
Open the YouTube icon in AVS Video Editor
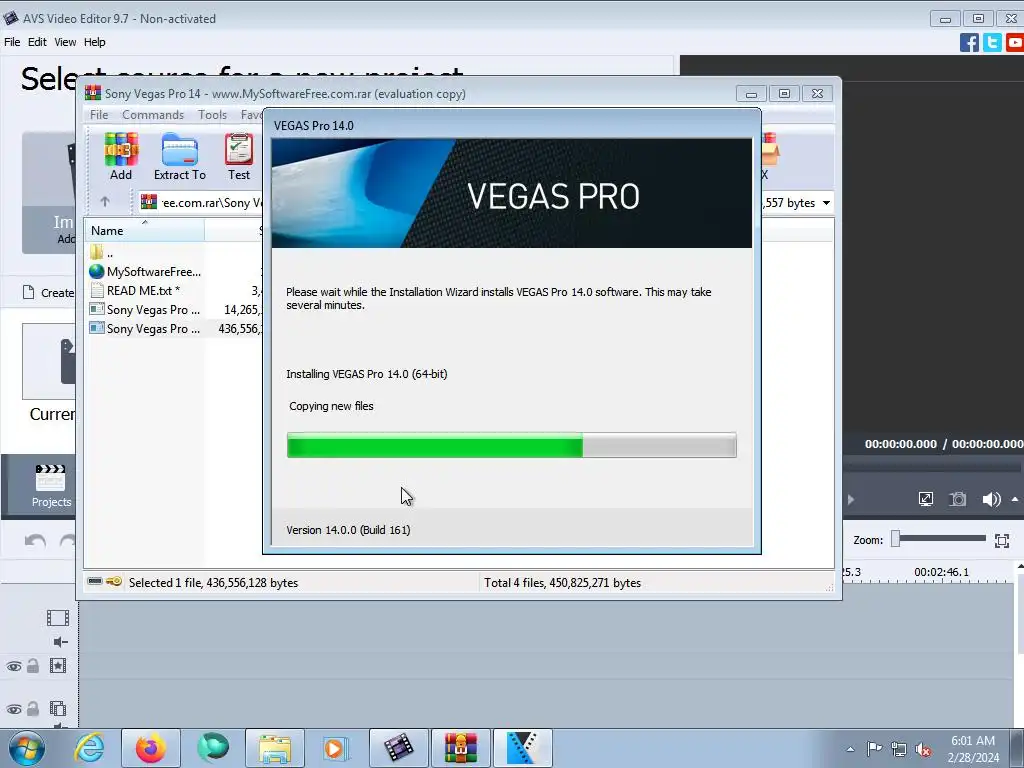tap(1015, 42)
